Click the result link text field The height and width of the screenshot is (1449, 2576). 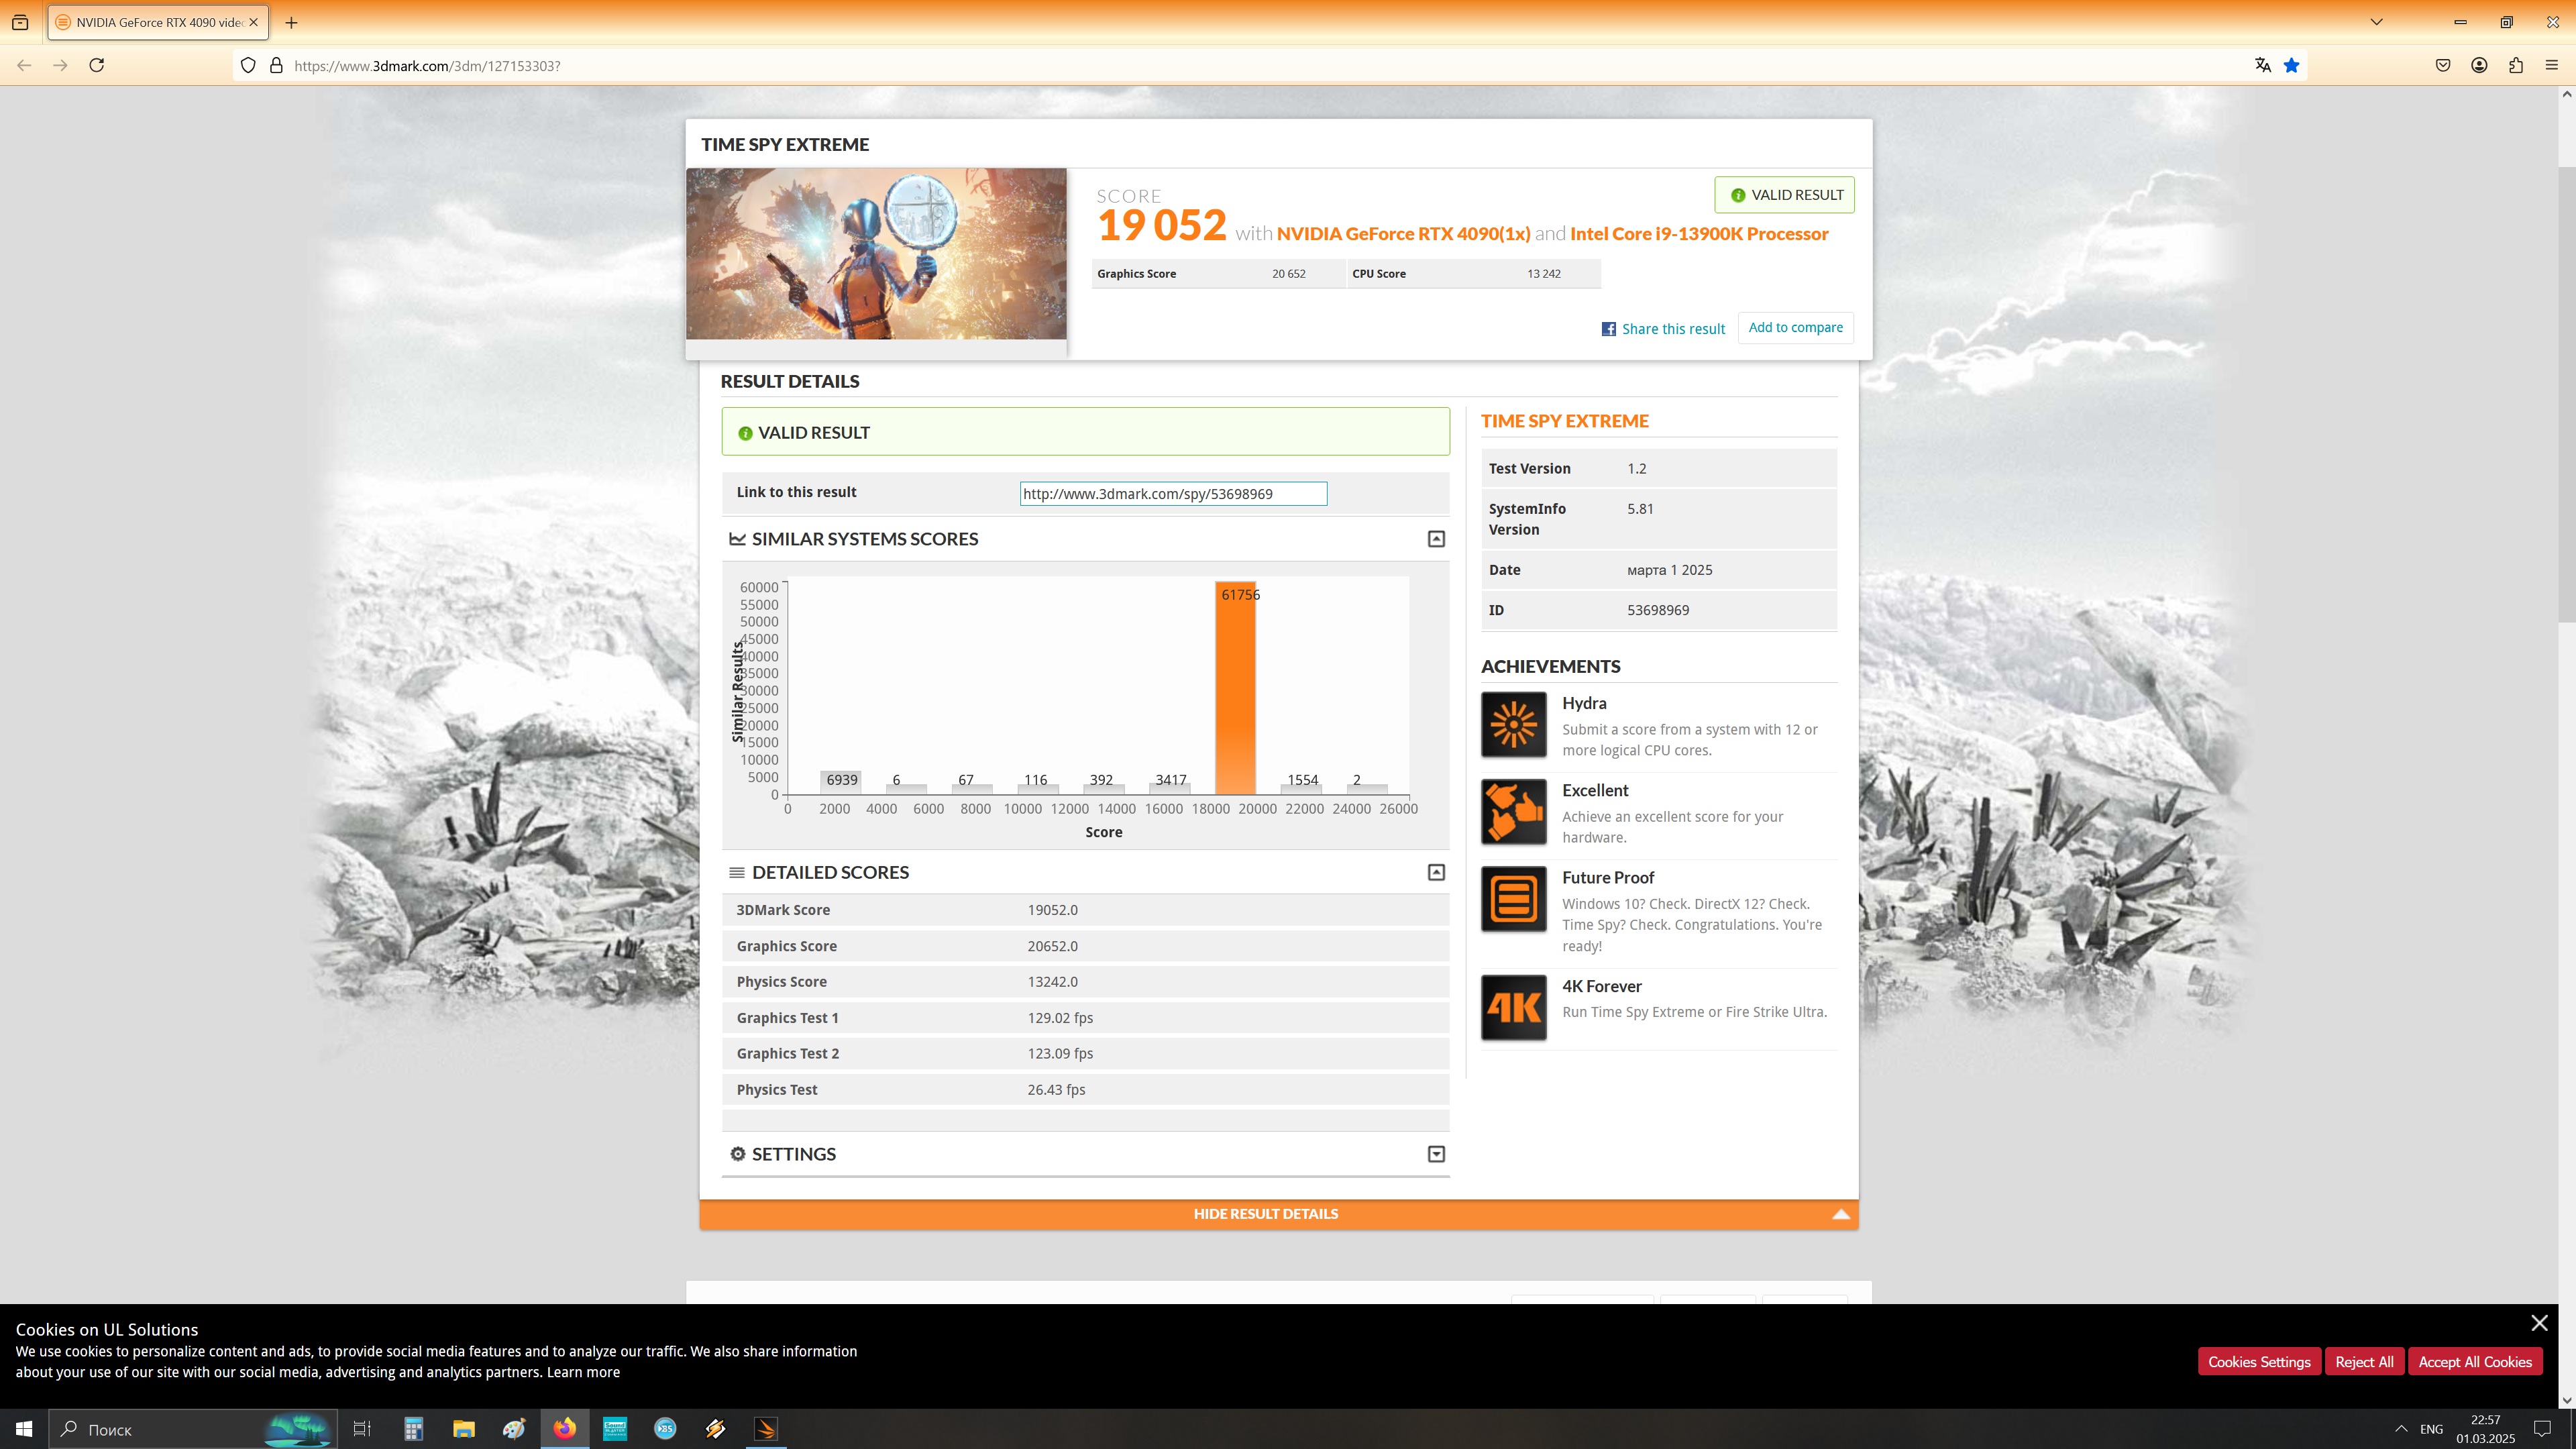coord(1173,494)
